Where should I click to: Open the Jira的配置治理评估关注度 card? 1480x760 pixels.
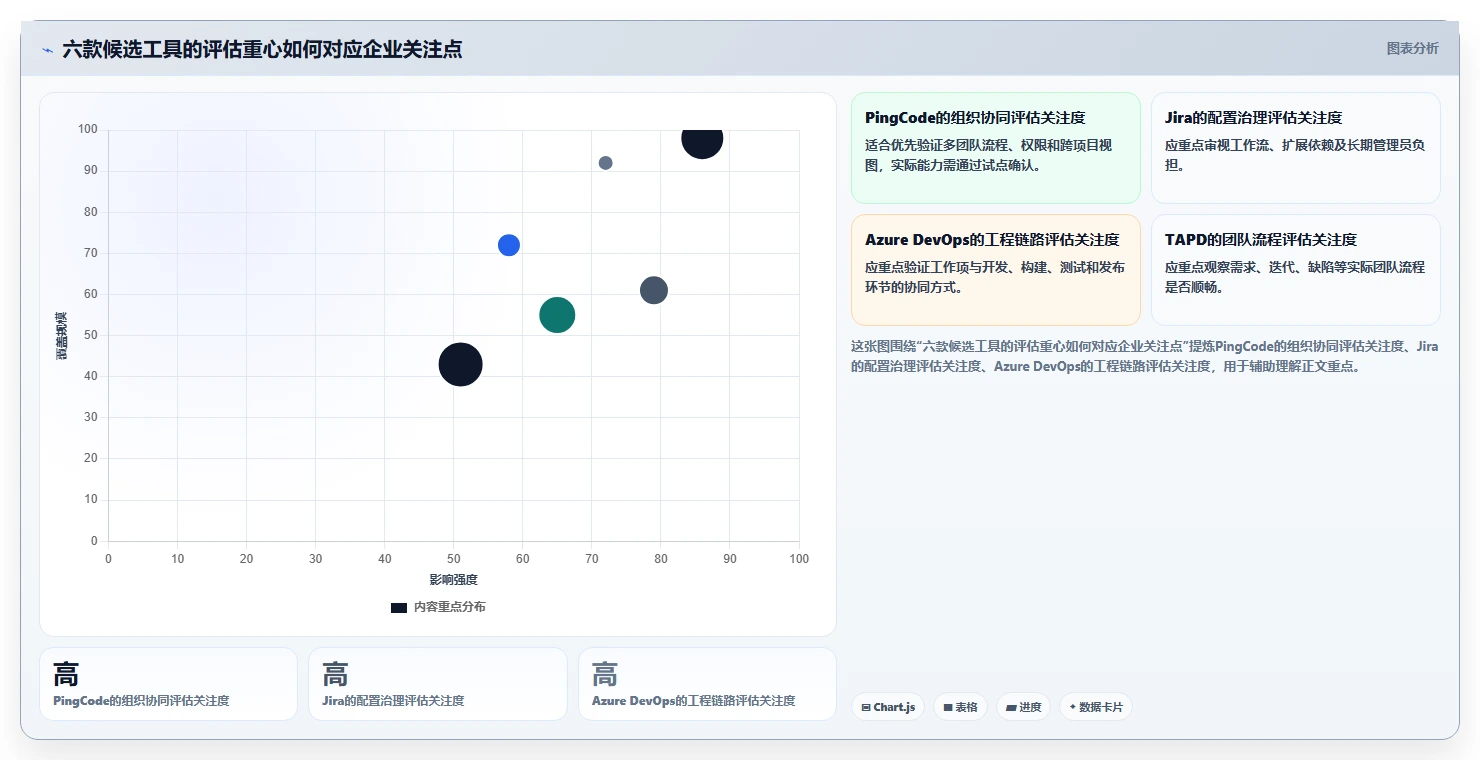(x=1296, y=148)
